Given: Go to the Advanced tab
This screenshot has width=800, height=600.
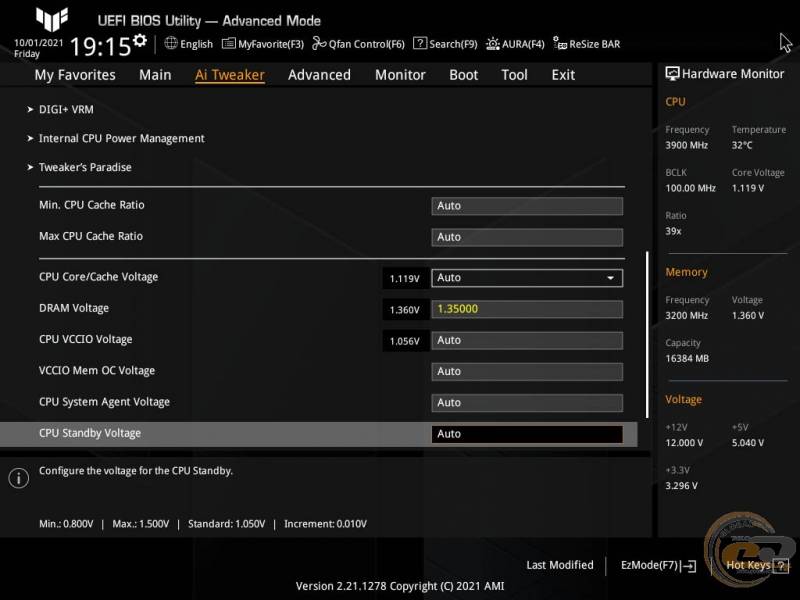Looking at the screenshot, I should (x=319, y=75).
